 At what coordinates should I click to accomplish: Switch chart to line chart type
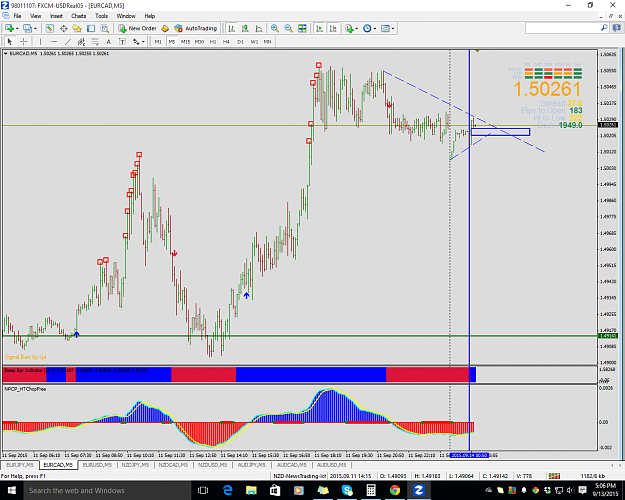point(259,28)
